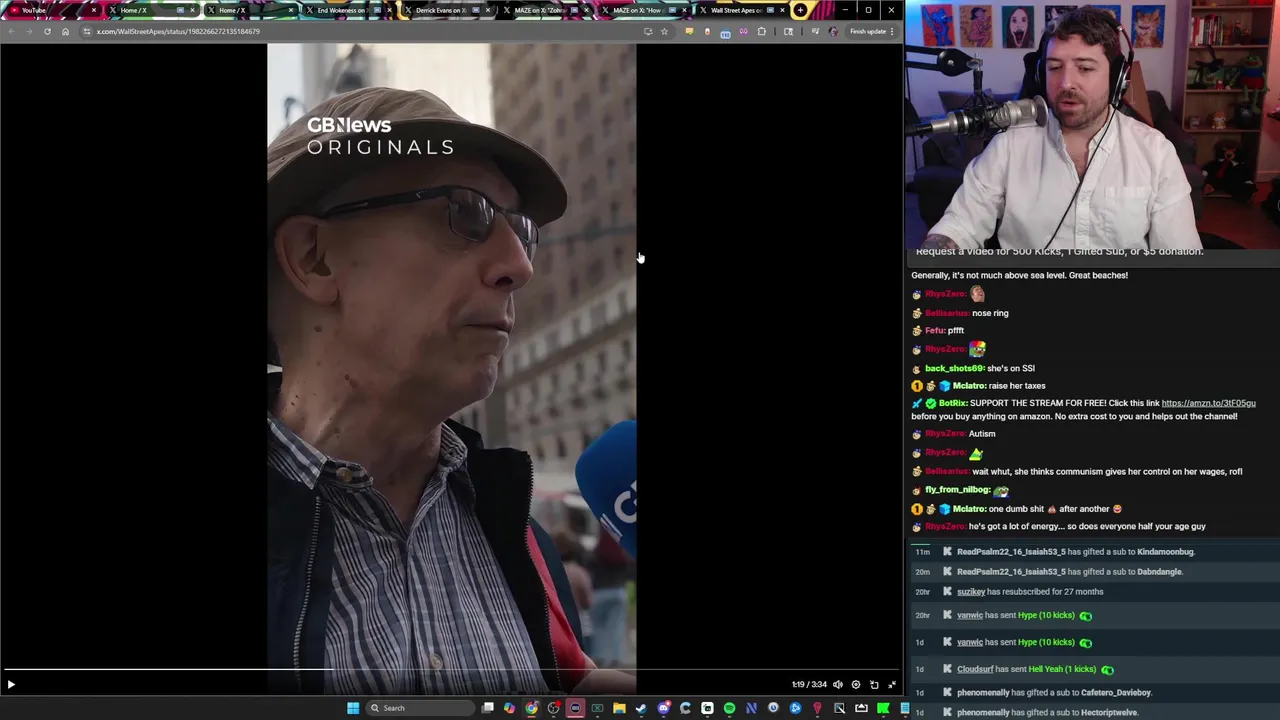Screen dimensions: 1280x720
Task: Go to browser home page
Action: pos(65,31)
